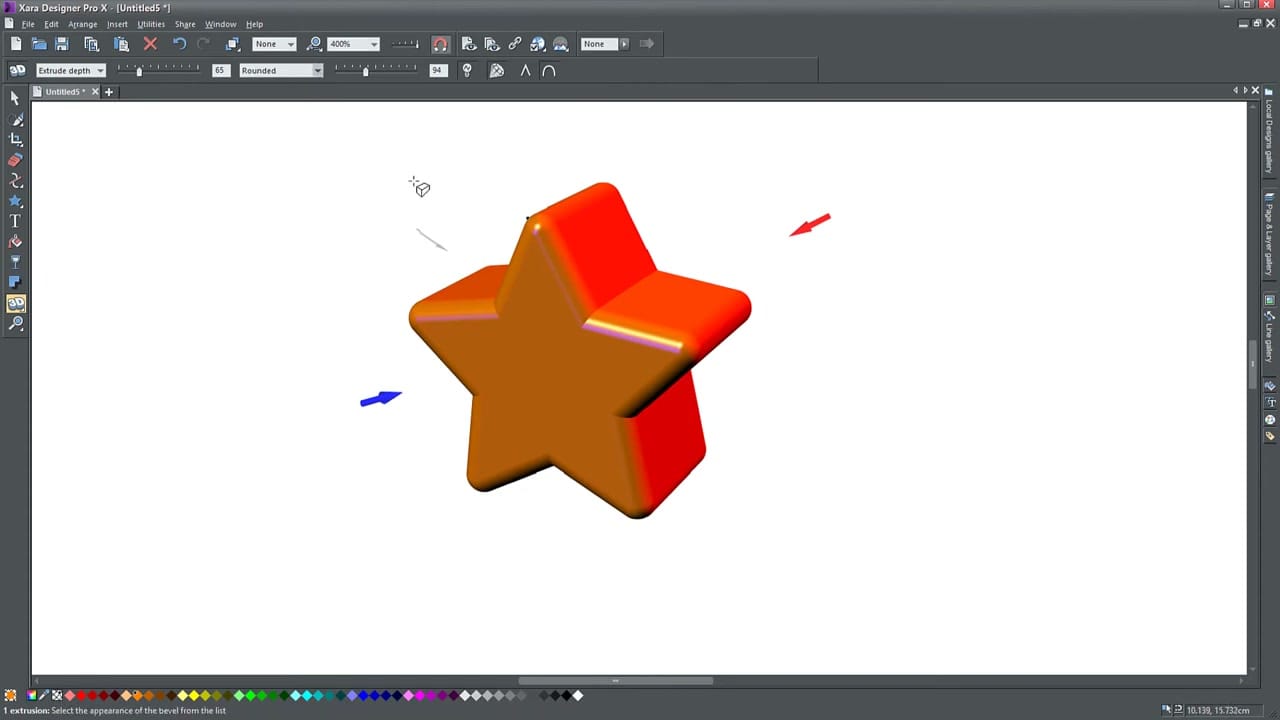Open the Arrange menu
Screen dimensions: 1280x720
click(x=82, y=24)
